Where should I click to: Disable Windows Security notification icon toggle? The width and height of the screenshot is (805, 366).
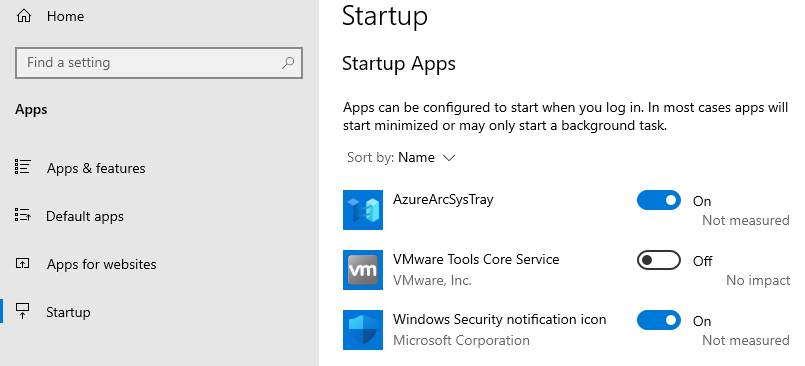click(x=659, y=320)
